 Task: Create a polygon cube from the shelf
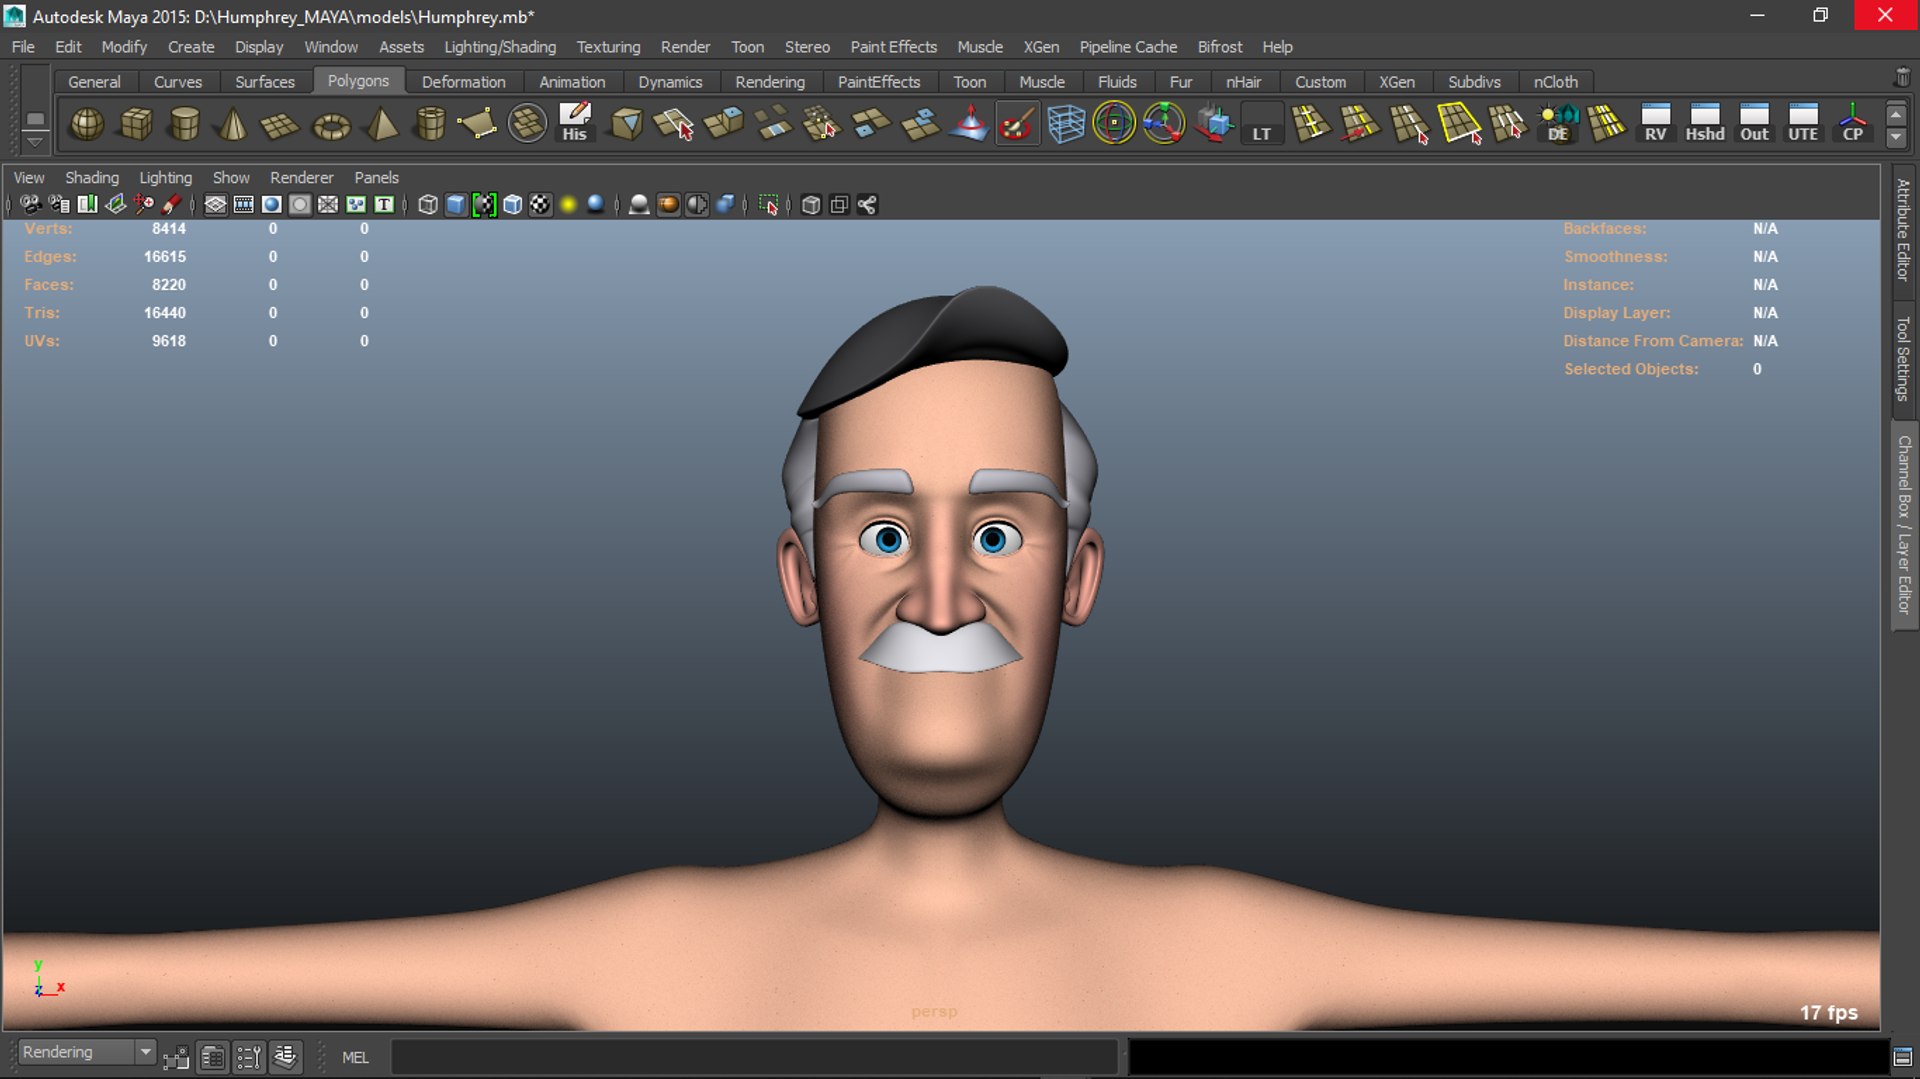click(x=136, y=124)
